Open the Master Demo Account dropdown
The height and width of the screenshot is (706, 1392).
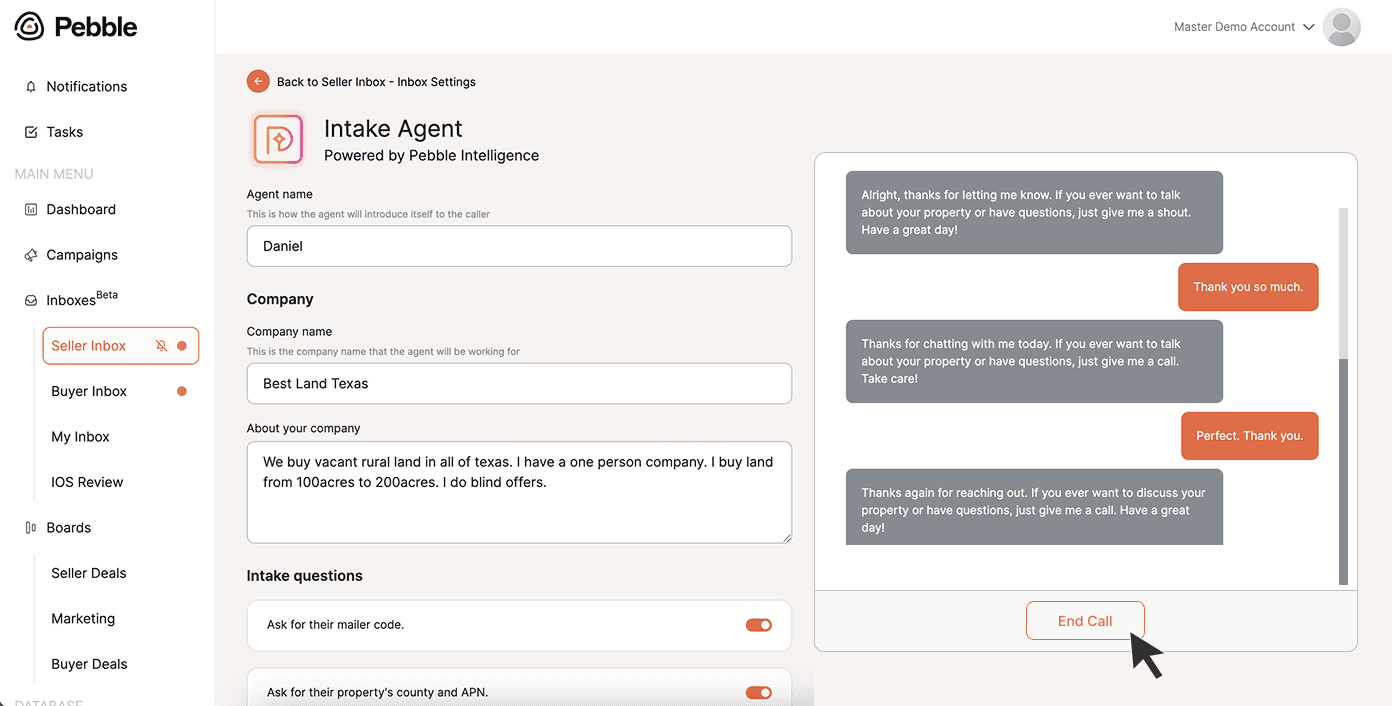[x=1244, y=27]
